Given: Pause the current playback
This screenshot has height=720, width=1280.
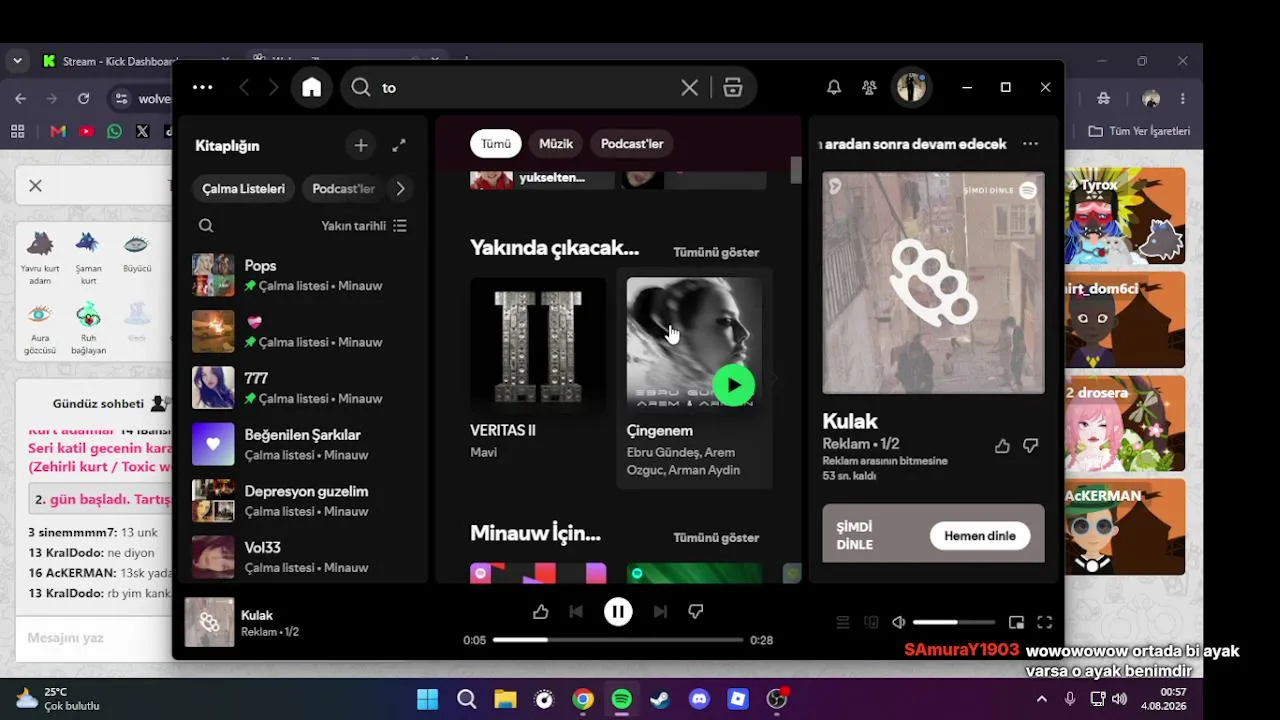Looking at the screenshot, I should [618, 611].
